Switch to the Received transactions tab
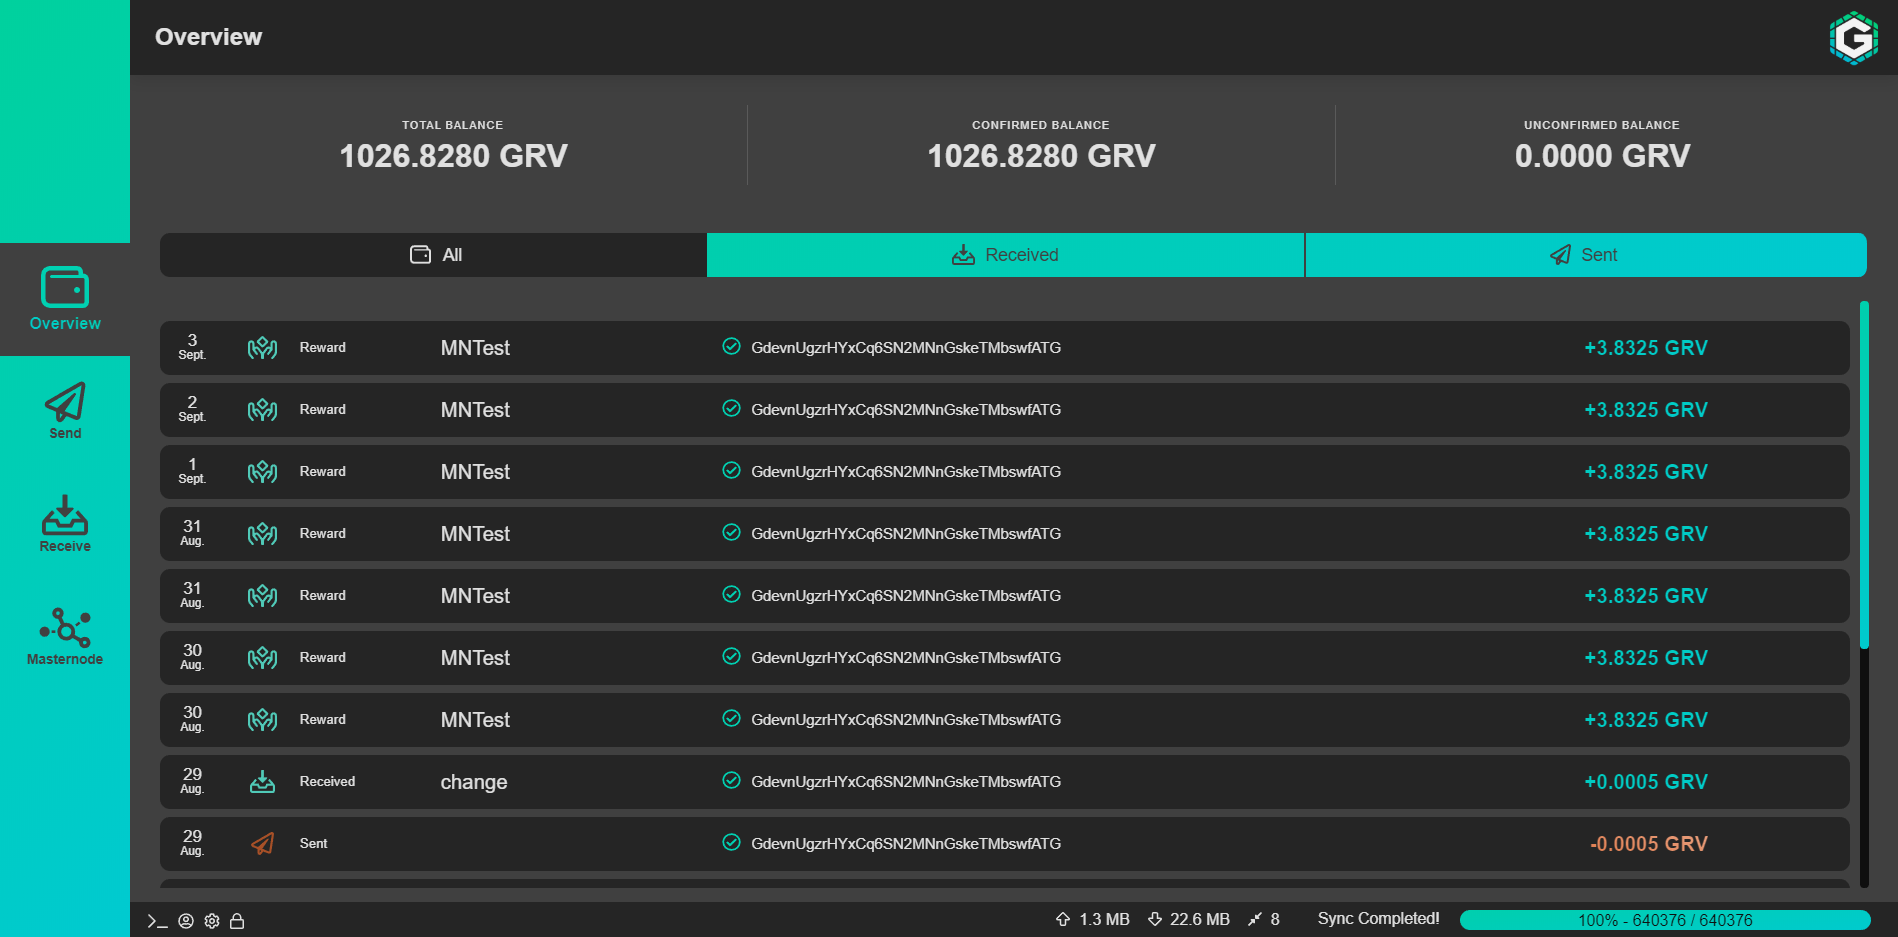This screenshot has height=937, width=1898. pos(1005,255)
